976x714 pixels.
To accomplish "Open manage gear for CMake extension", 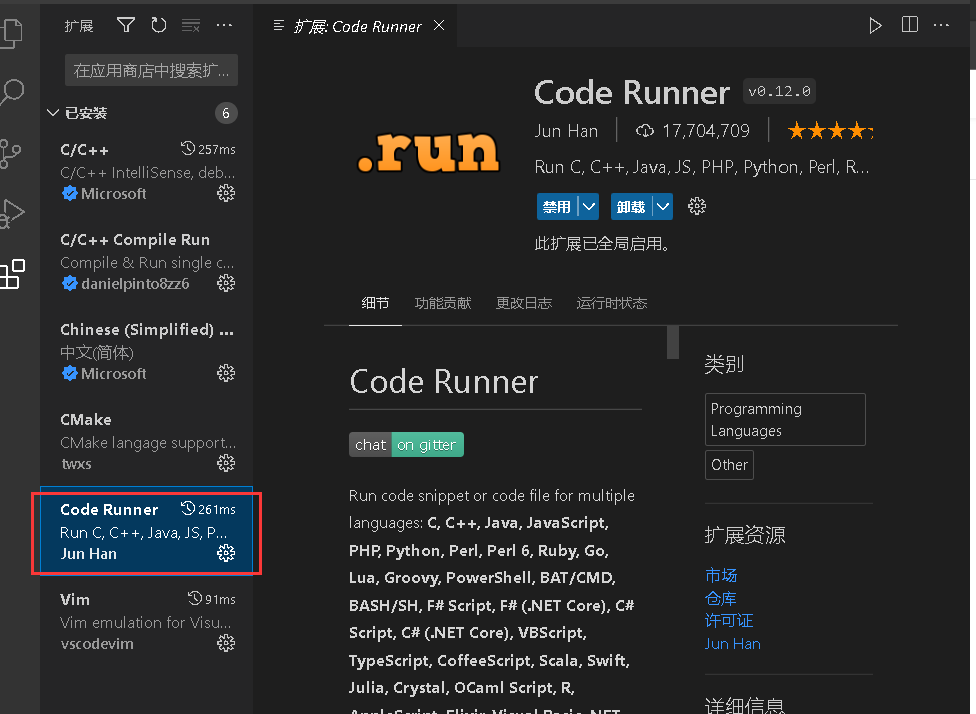I will pos(225,463).
